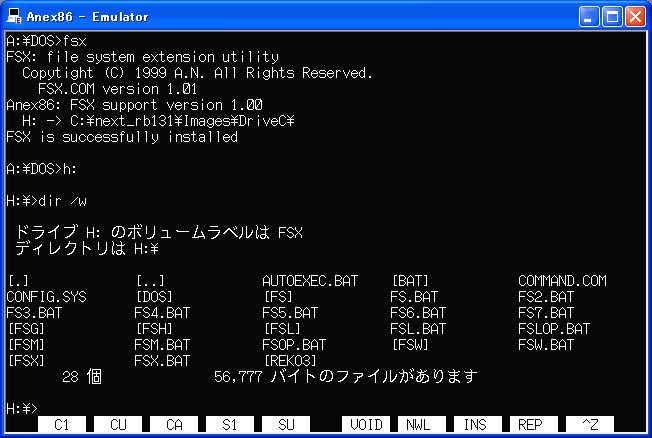This screenshot has height=438, width=652.
Task: Click the INS function key label
Action: coord(478,425)
